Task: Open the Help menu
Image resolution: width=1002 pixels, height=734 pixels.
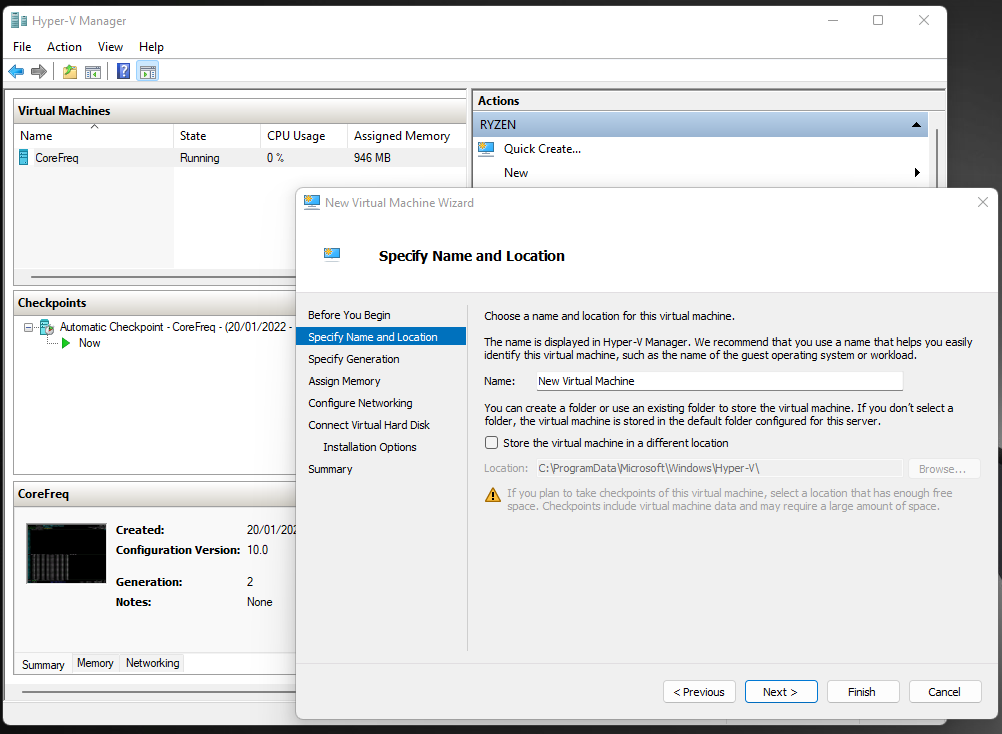Action: tap(151, 47)
